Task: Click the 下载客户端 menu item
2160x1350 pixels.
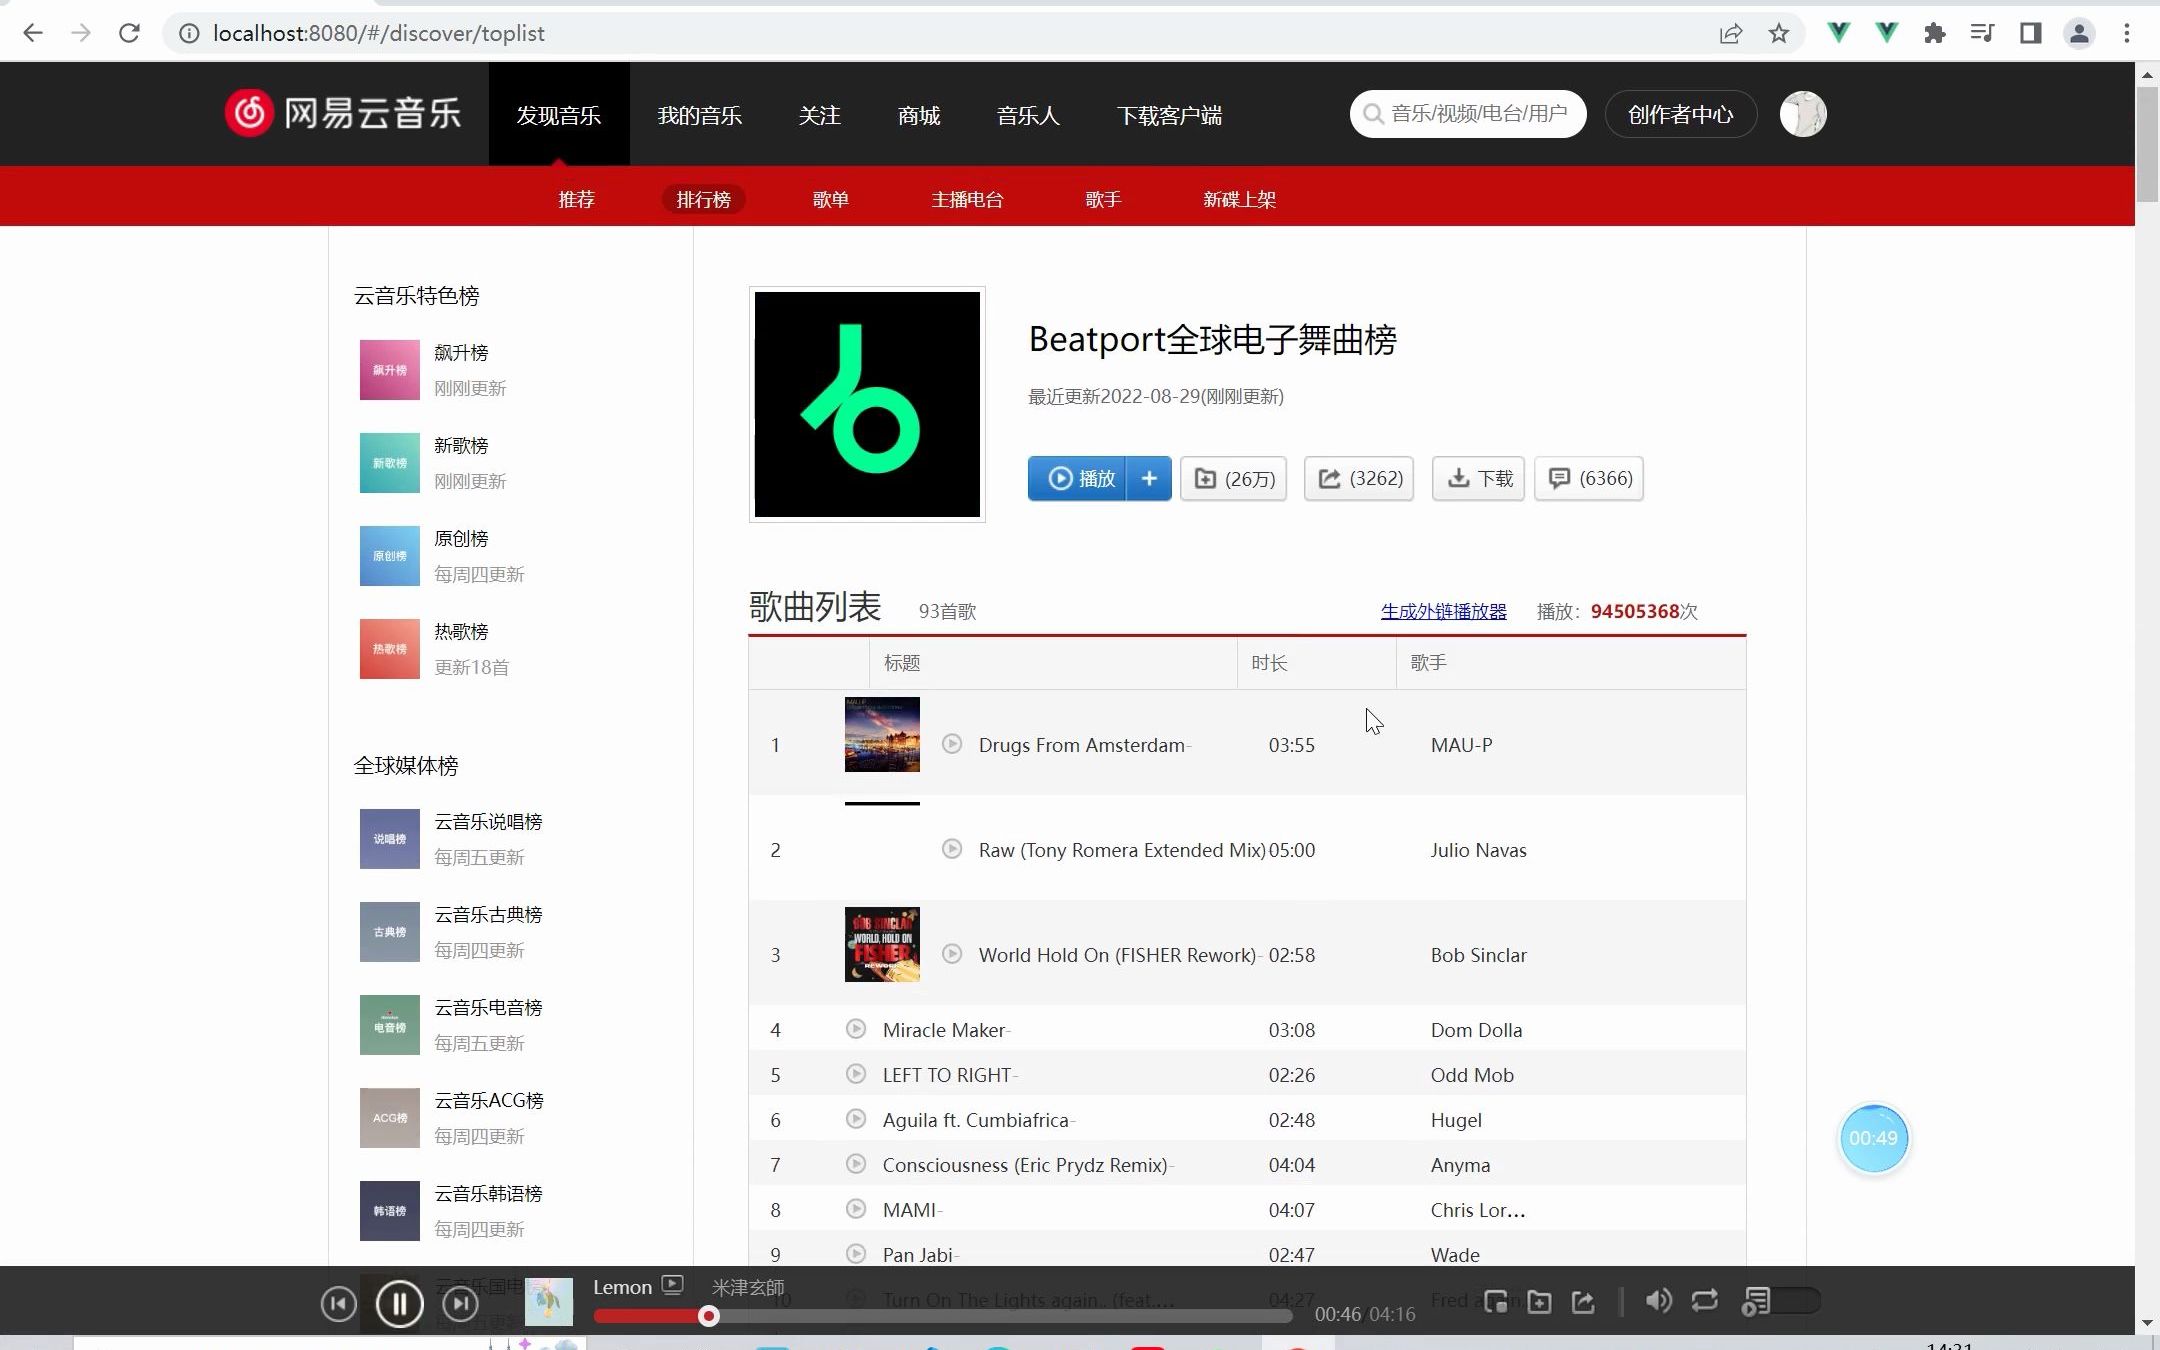Action: [x=1168, y=114]
